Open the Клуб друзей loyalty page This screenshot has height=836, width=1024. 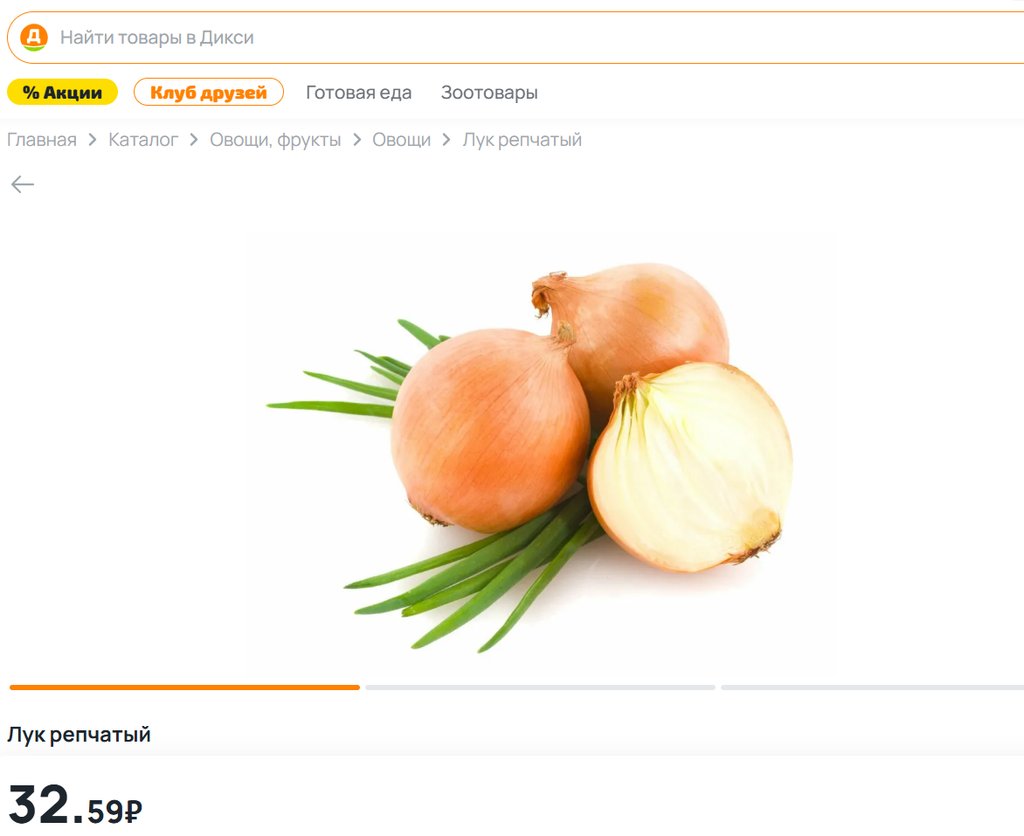(x=208, y=92)
